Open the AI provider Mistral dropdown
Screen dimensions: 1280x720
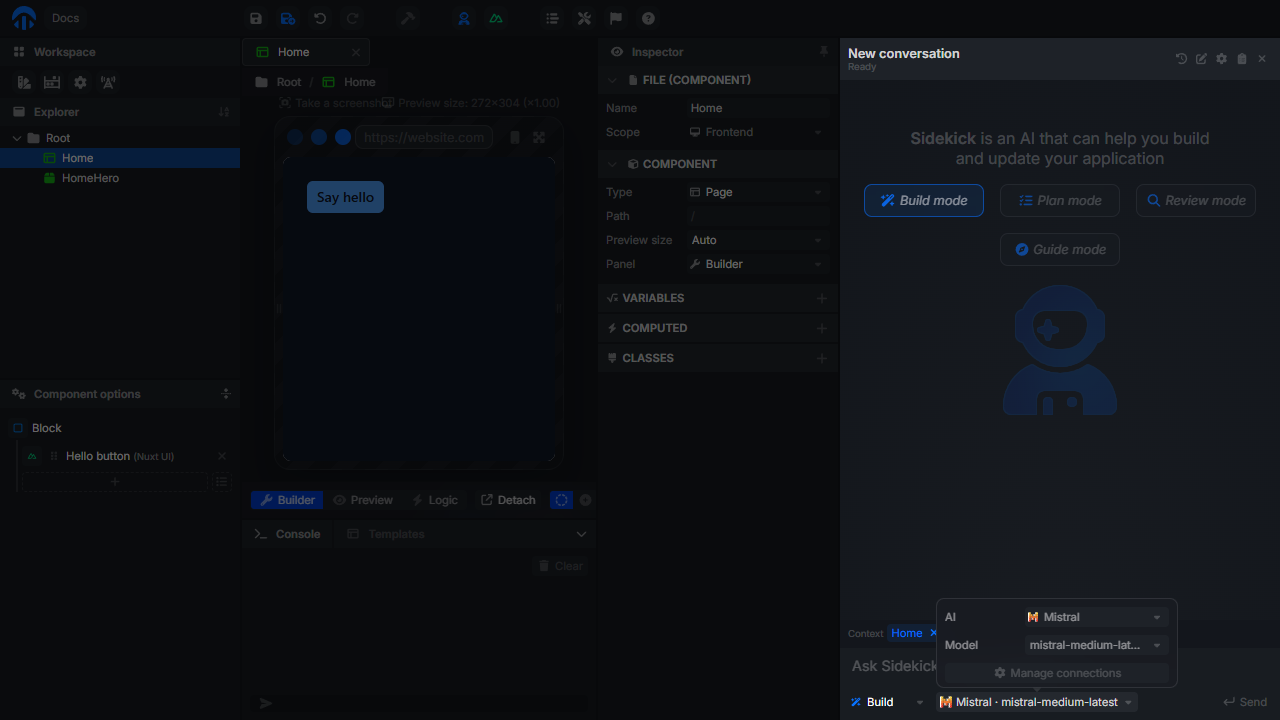[x=1096, y=617]
